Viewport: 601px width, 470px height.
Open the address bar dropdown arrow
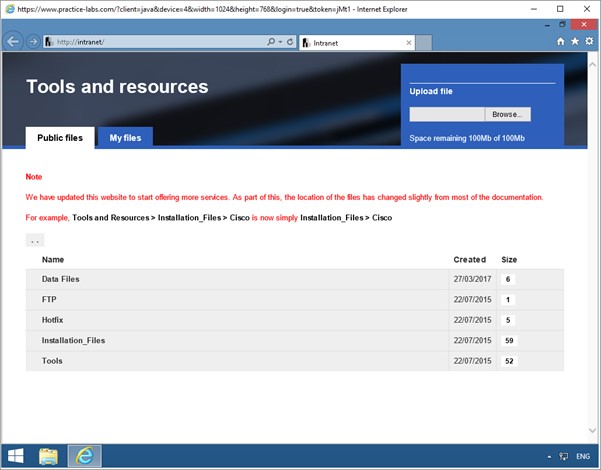pos(281,42)
